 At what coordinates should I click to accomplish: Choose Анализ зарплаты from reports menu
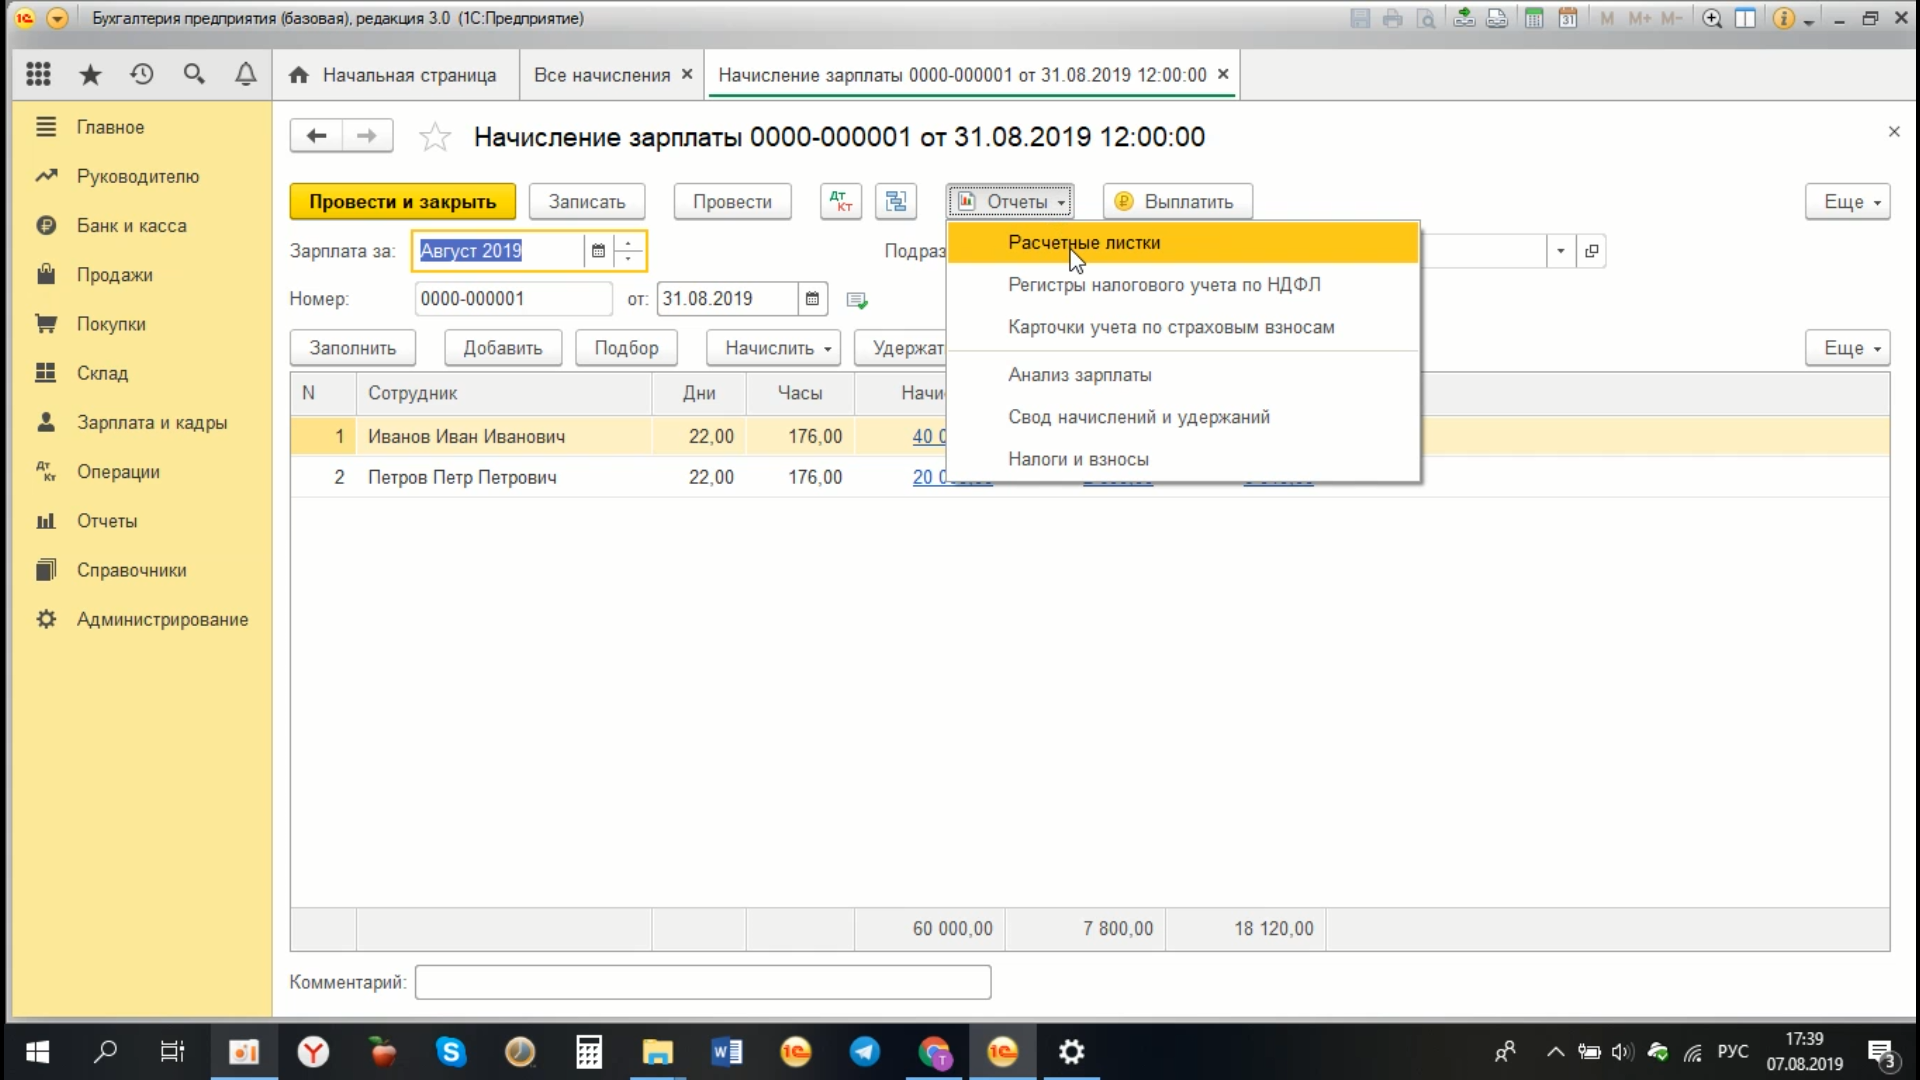click(x=1079, y=375)
